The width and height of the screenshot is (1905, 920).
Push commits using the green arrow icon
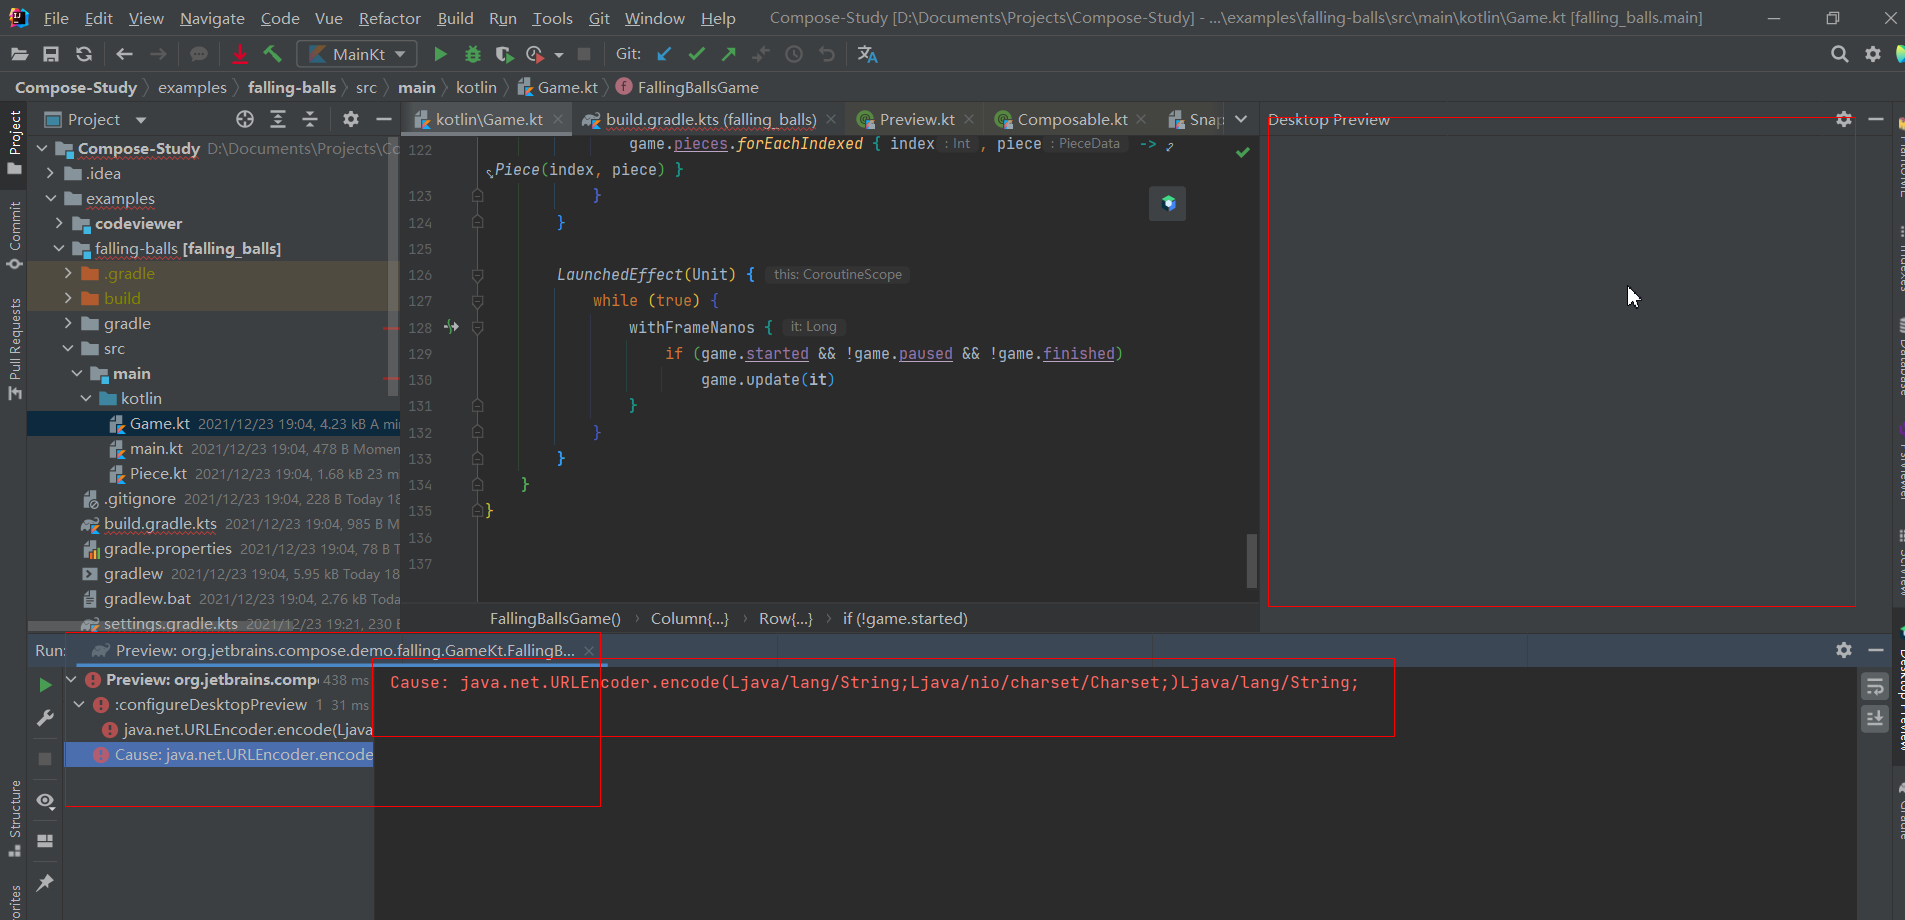[x=727, y=53]
